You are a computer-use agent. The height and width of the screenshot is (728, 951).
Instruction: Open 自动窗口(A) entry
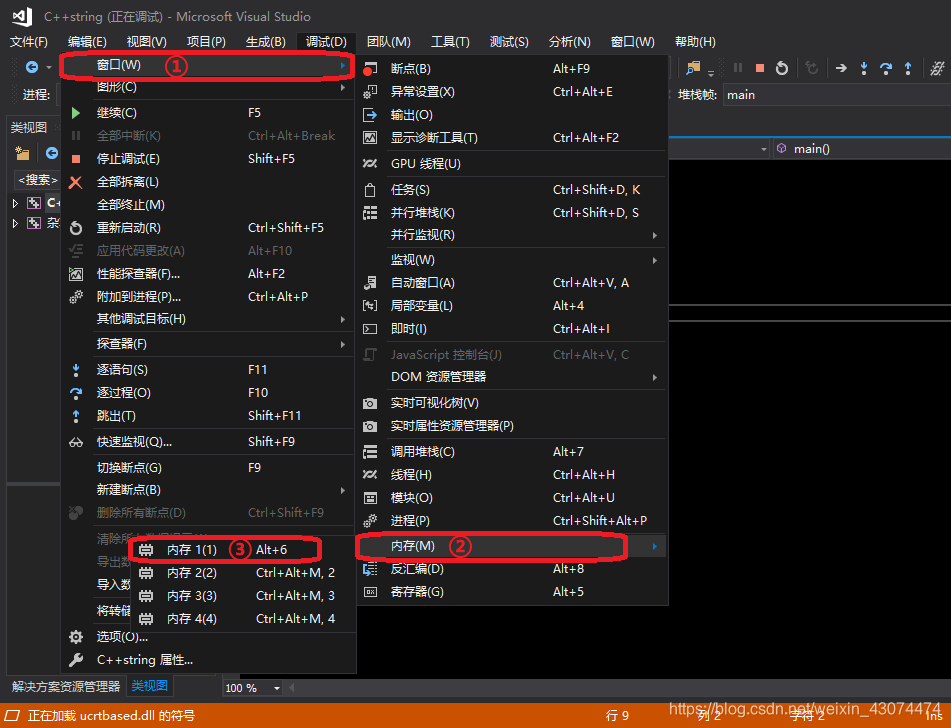[512, 283]
